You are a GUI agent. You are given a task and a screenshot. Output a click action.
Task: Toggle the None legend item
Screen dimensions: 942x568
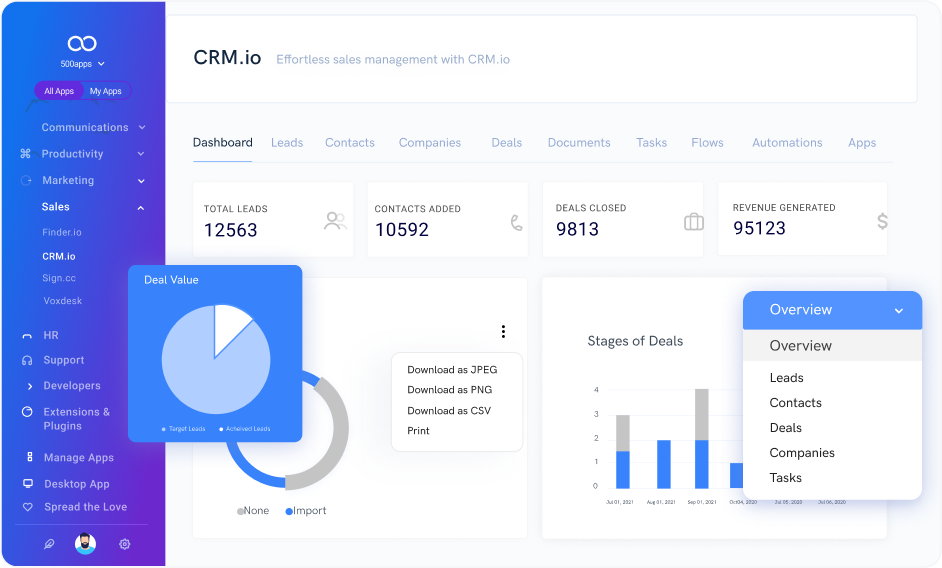pyautogui.click(x=253, y=510)
